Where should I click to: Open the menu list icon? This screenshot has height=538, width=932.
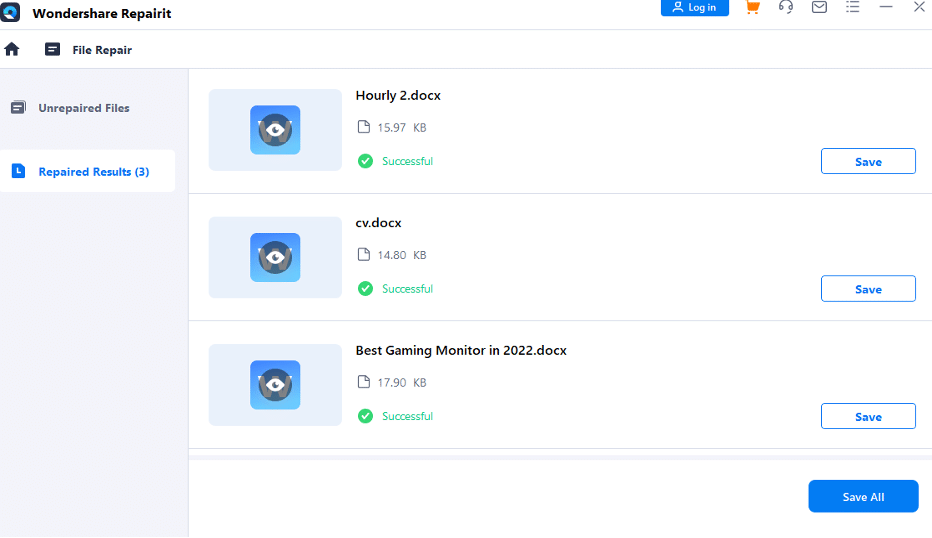click(852, 7)
